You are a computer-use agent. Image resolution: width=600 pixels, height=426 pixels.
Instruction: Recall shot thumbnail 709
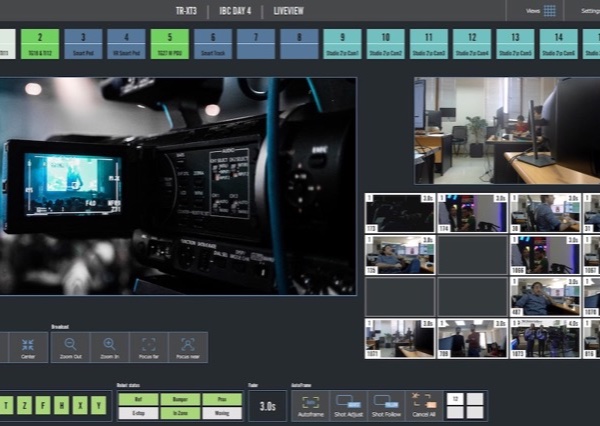[x=473, y=339]
